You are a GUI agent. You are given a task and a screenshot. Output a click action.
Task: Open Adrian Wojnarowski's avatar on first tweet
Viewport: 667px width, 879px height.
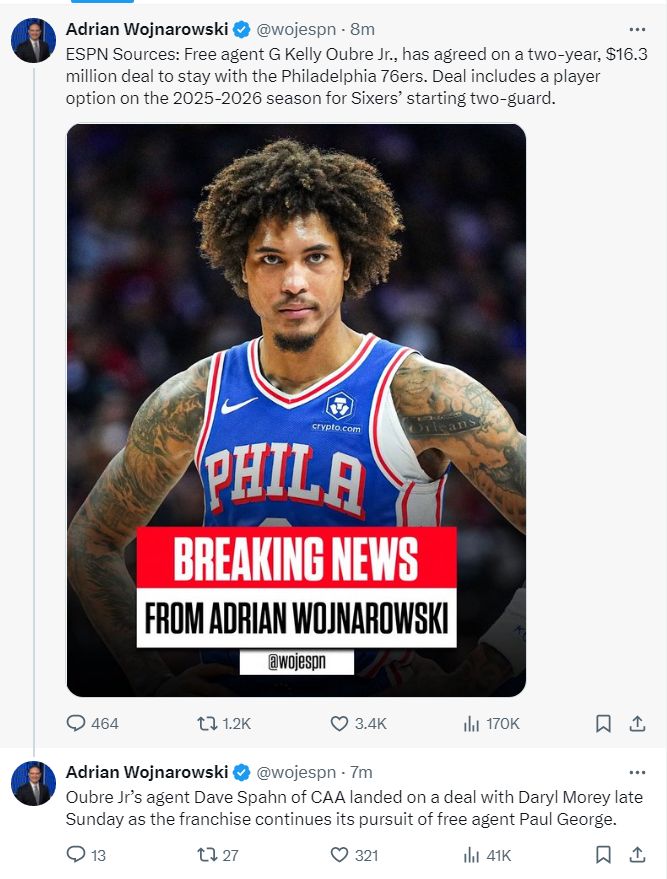[33, 41]
